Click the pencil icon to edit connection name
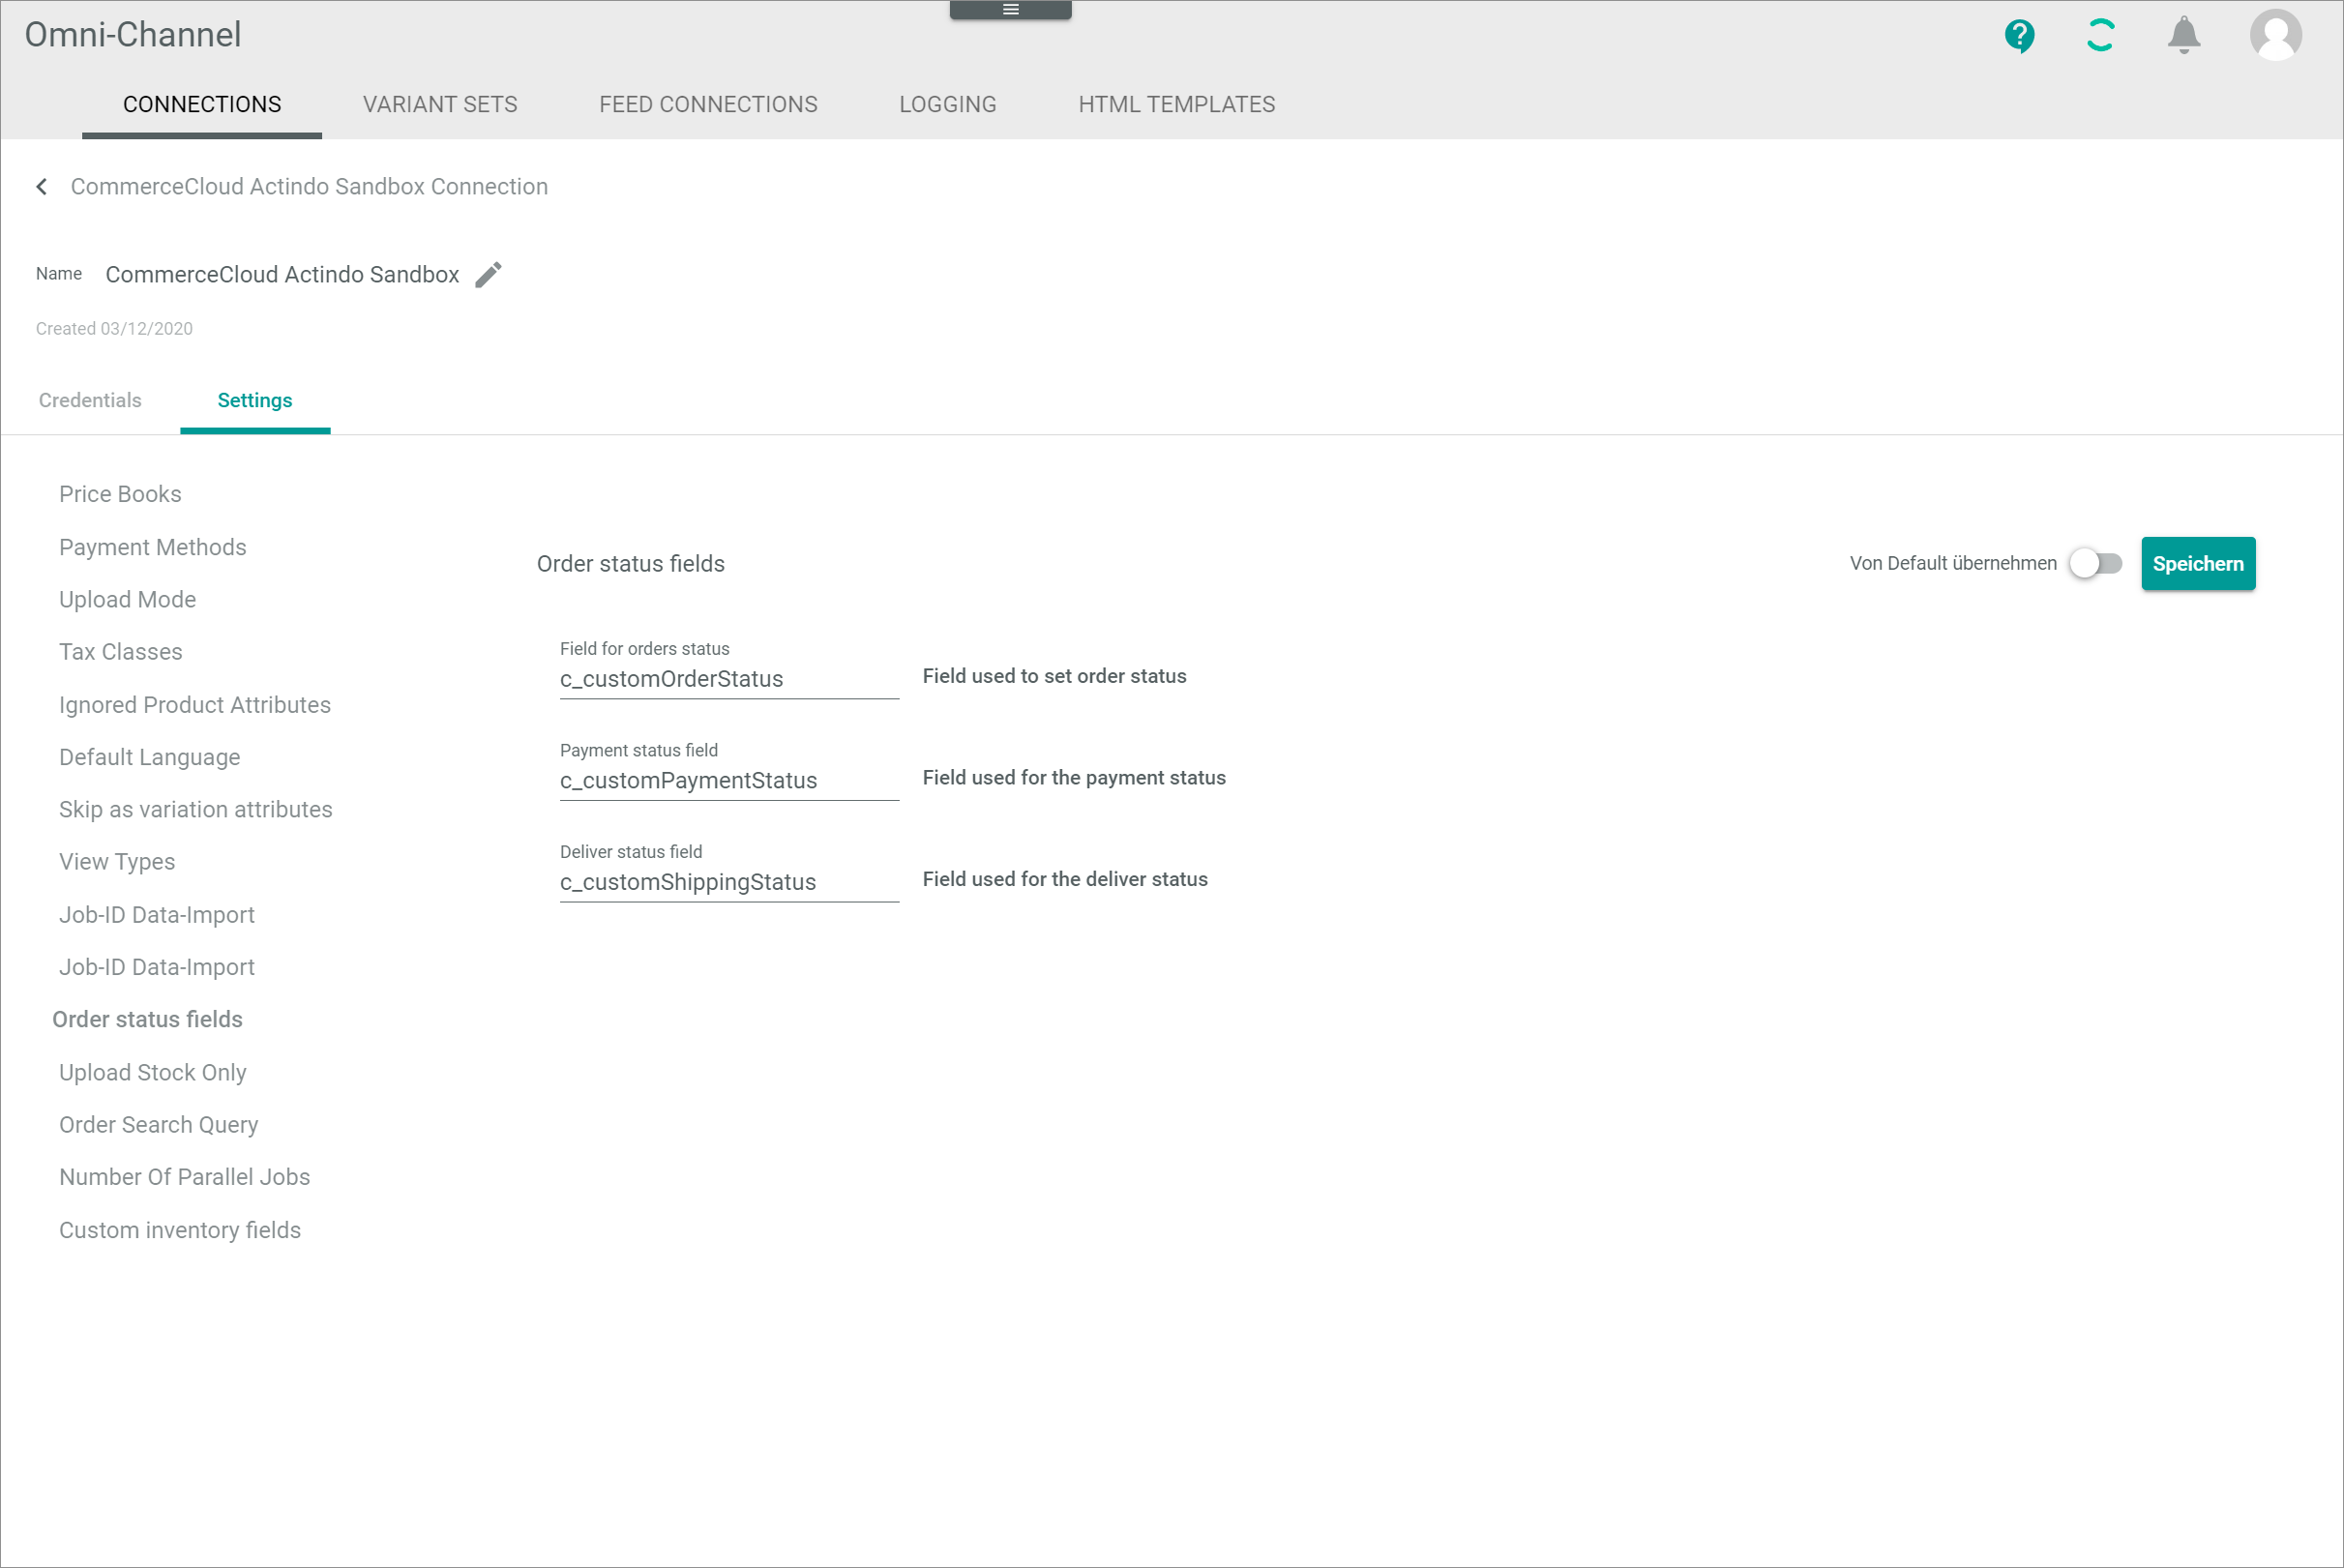The width and height of the screenshot is (2344, 1568). click(488, 274)
